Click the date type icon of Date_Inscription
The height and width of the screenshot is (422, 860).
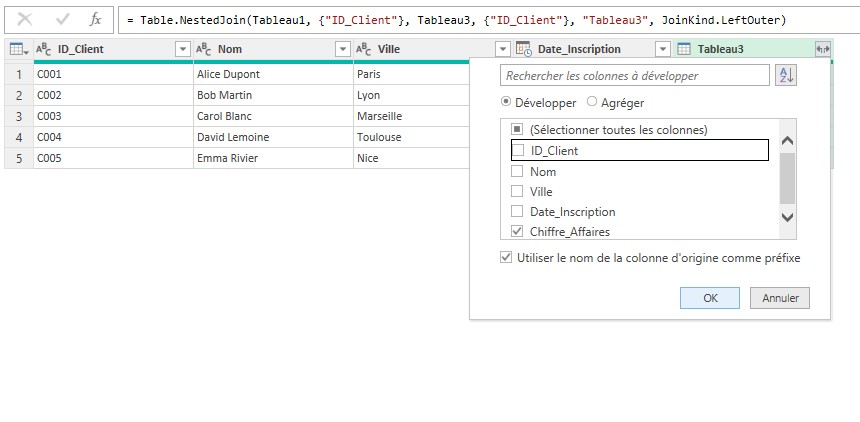tap(523, 49)
